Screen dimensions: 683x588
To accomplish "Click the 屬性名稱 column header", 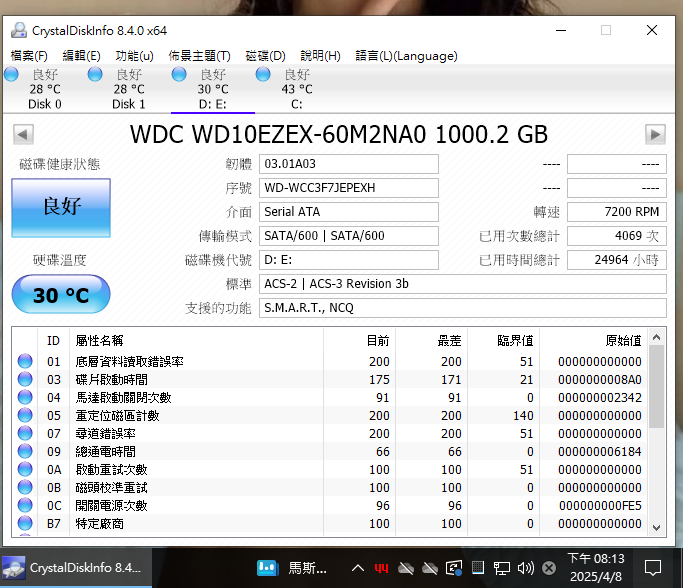I will tap(196, 341).
